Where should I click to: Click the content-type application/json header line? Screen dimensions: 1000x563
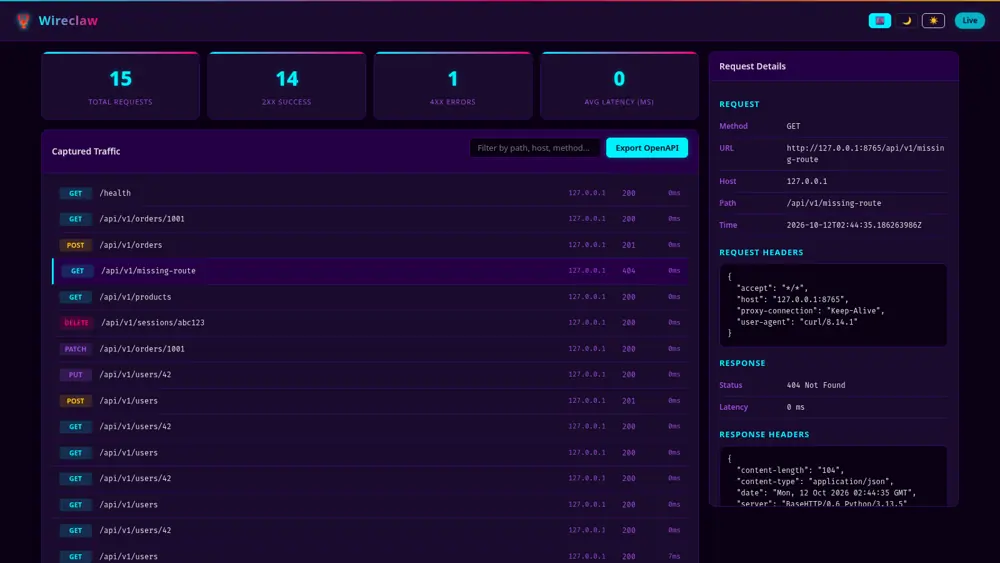point(815,482)
